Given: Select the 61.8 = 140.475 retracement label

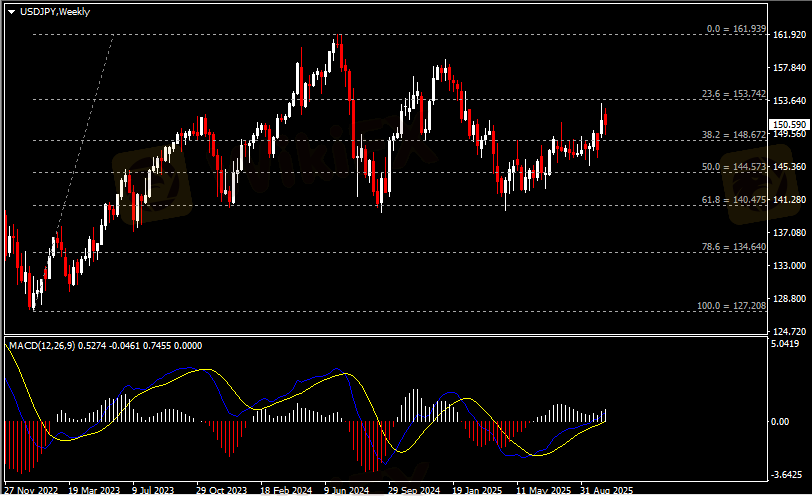Looking at the screenshot, I should pos(735,200).
